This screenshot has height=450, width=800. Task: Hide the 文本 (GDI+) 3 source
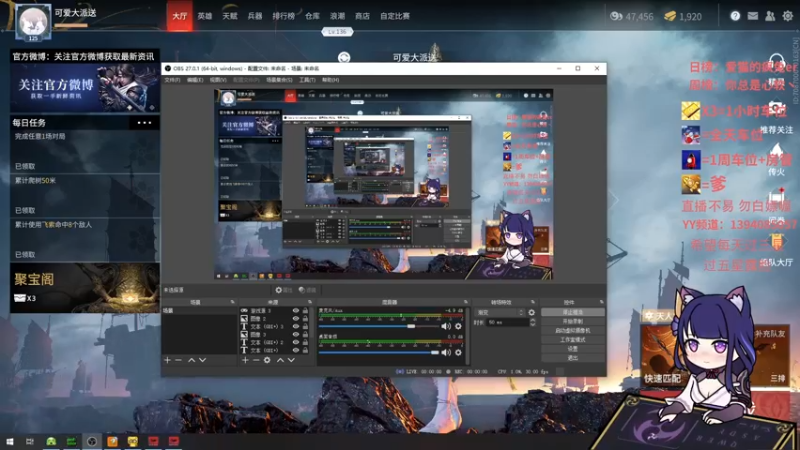coord(296,327)
